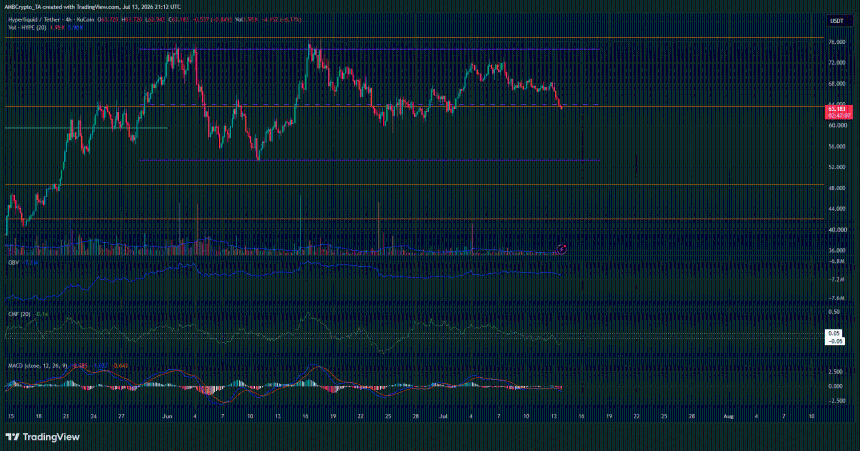Click the 60.000 price axis value
The height and width of the screenshot is (451, 860).
tap(836, 126)
